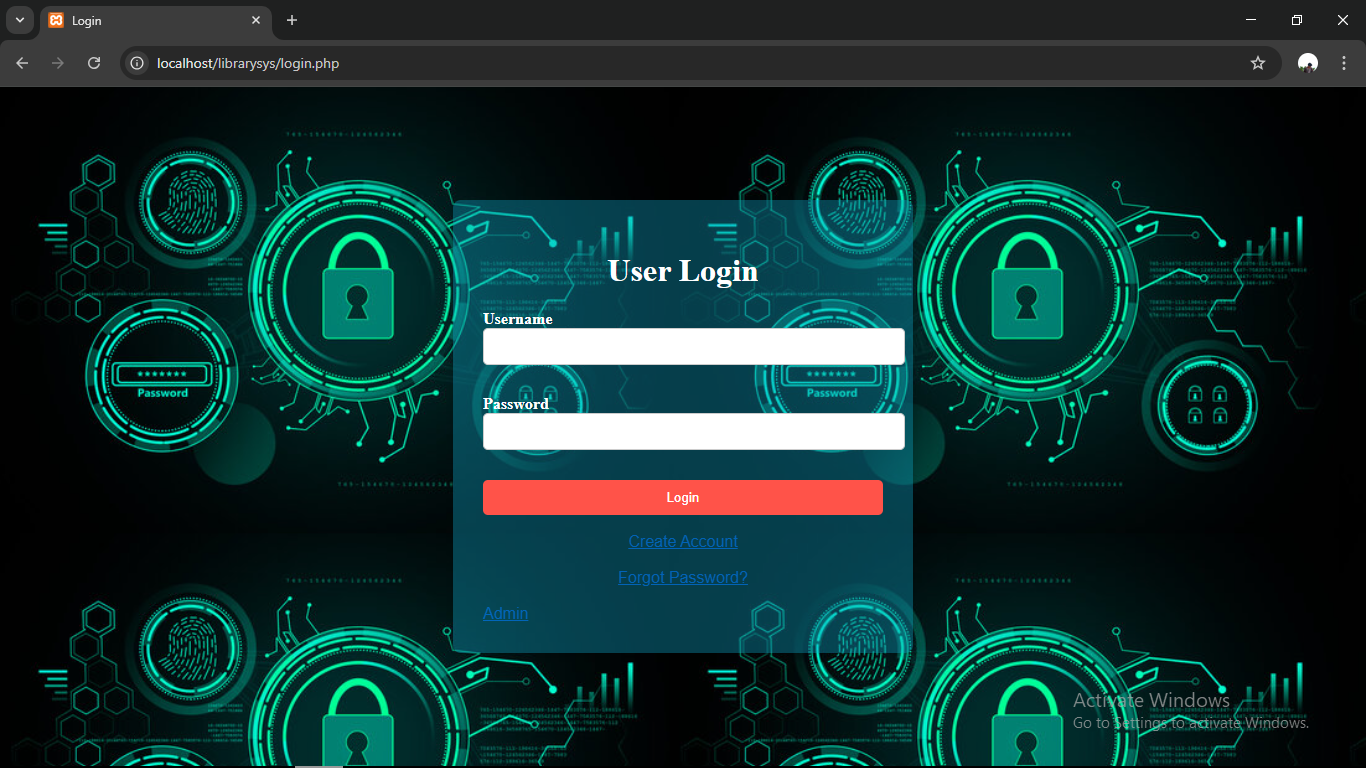Focus the Username input field
Image resolution: width=1366 pixels, height=768 pixels.
(x=693, y=347)
